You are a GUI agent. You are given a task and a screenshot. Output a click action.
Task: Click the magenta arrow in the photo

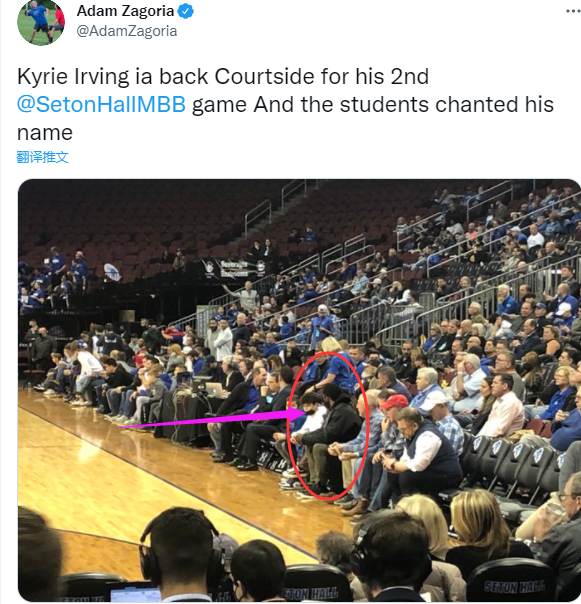tap(214, 419)
